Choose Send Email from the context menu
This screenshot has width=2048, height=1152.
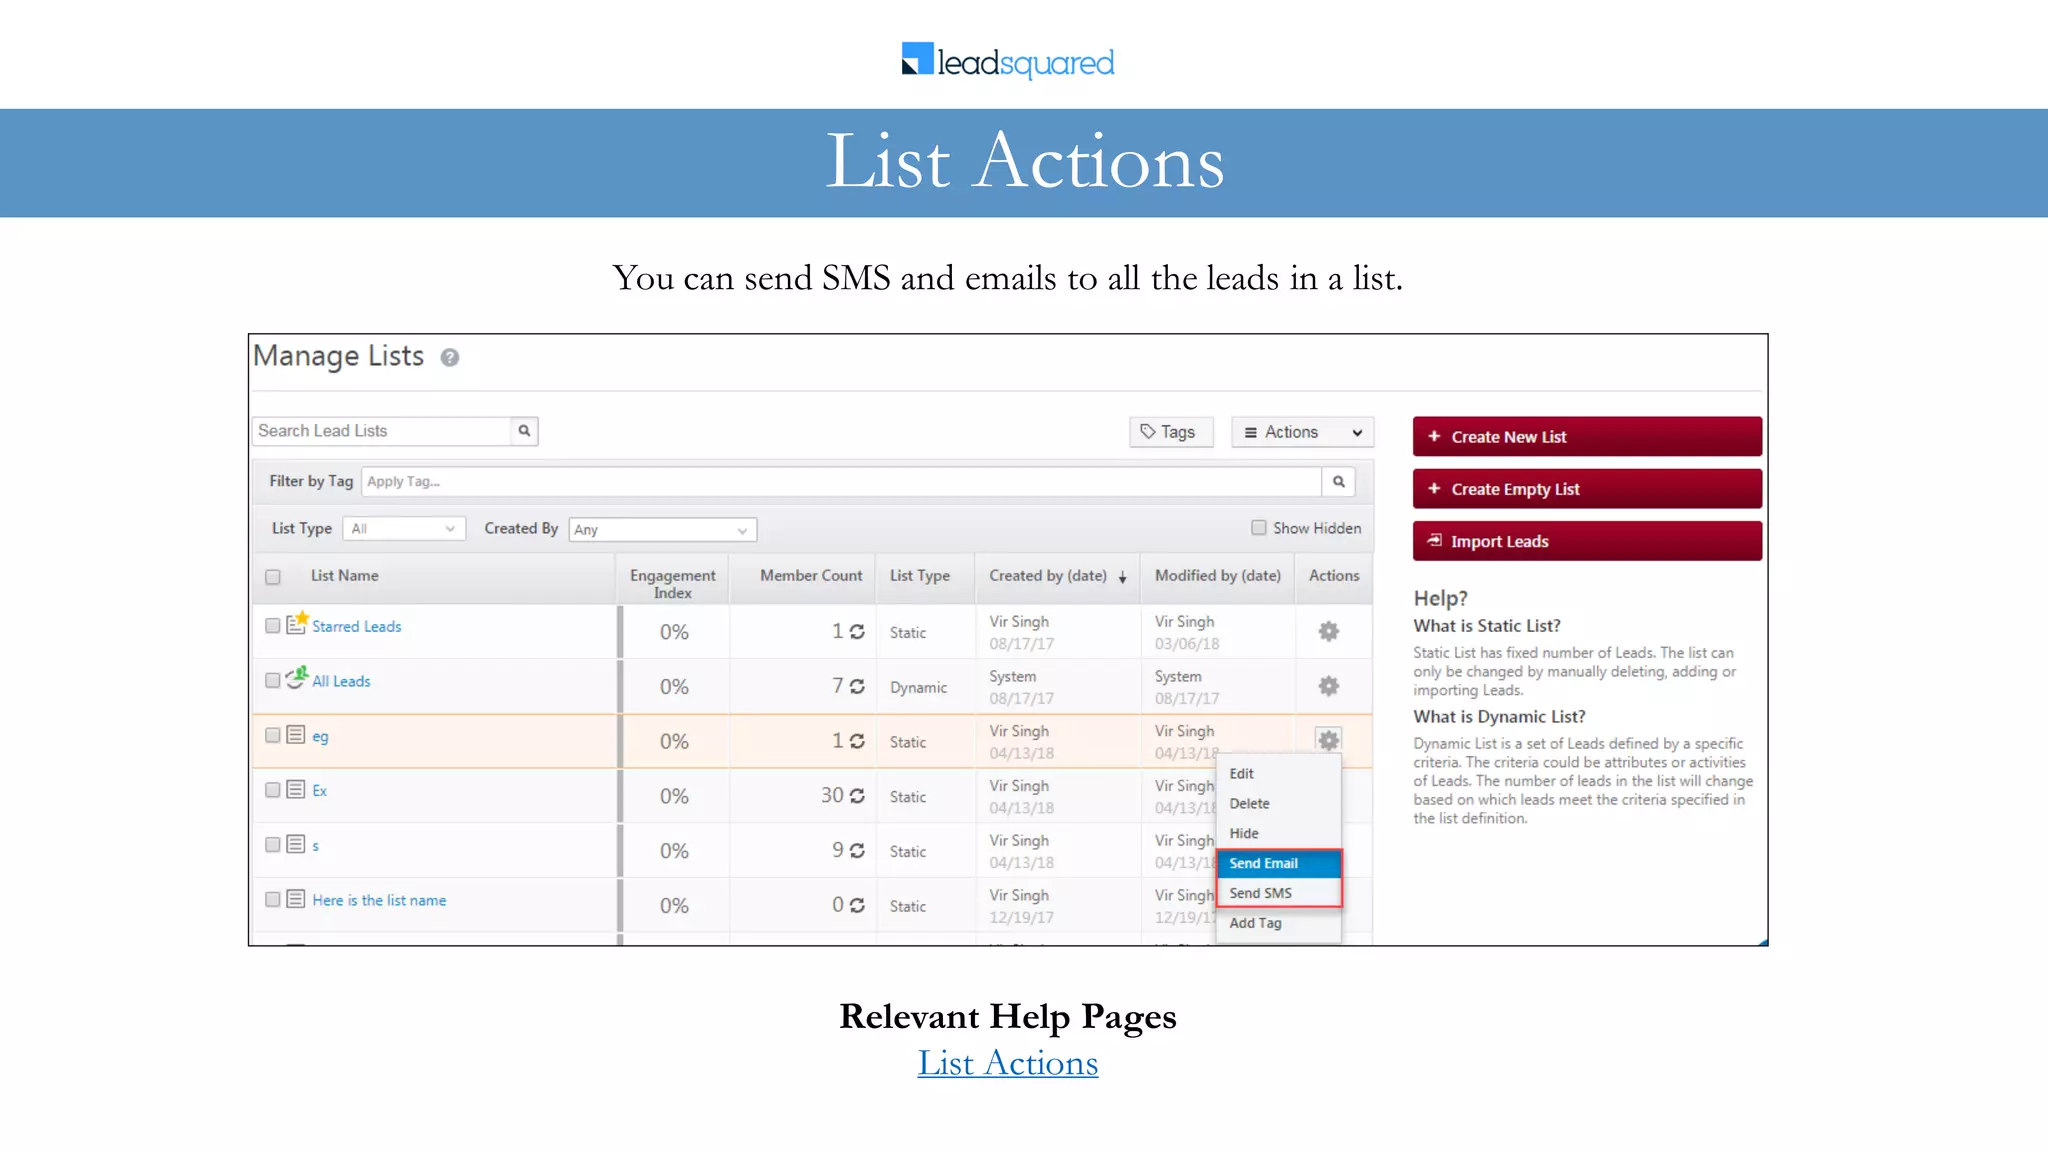[1279, 864]
